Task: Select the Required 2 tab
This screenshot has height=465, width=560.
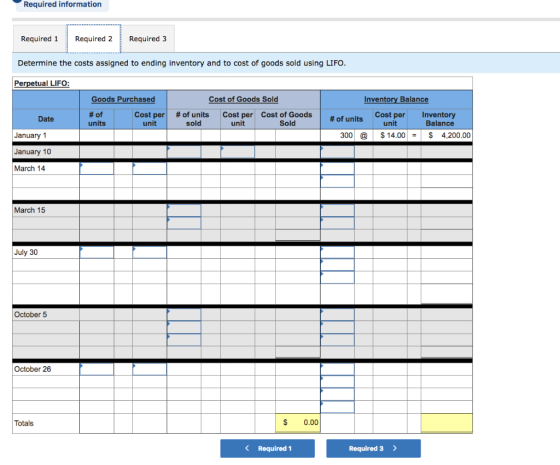Action: tap(94, 39)
